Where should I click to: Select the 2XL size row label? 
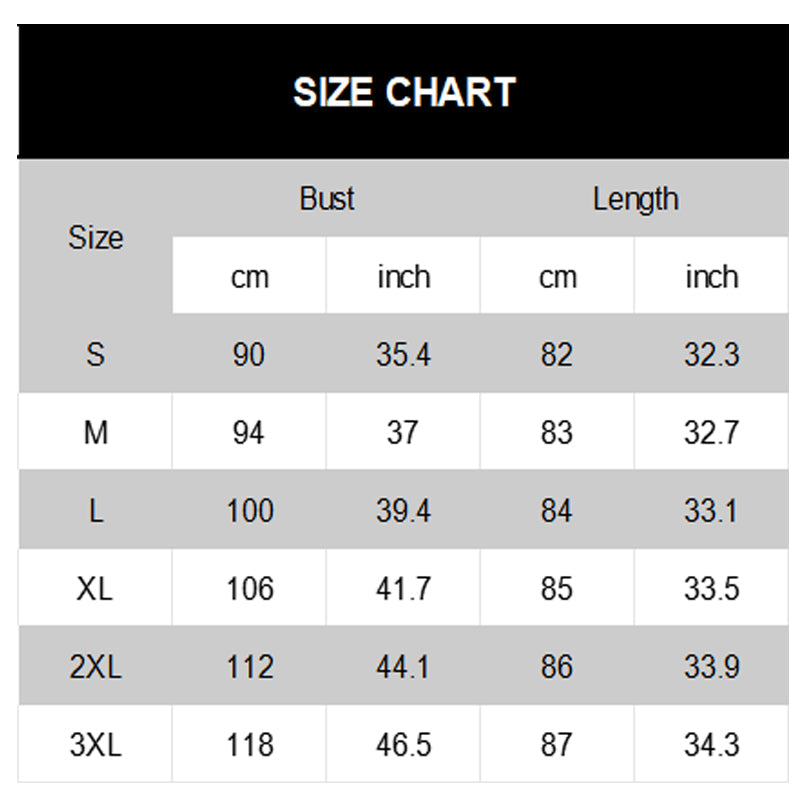(x=96, y=666)
